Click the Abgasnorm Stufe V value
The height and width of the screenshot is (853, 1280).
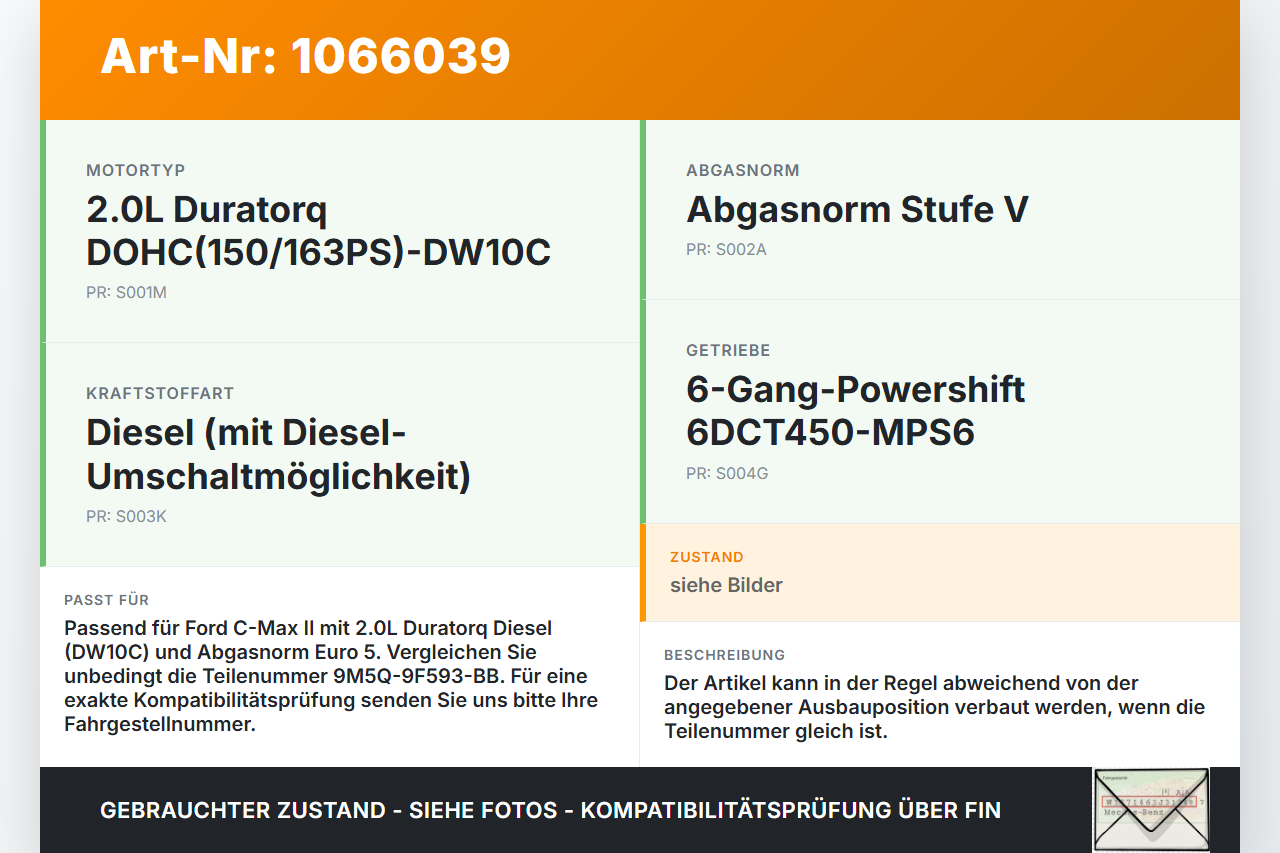tap(857, 209)
